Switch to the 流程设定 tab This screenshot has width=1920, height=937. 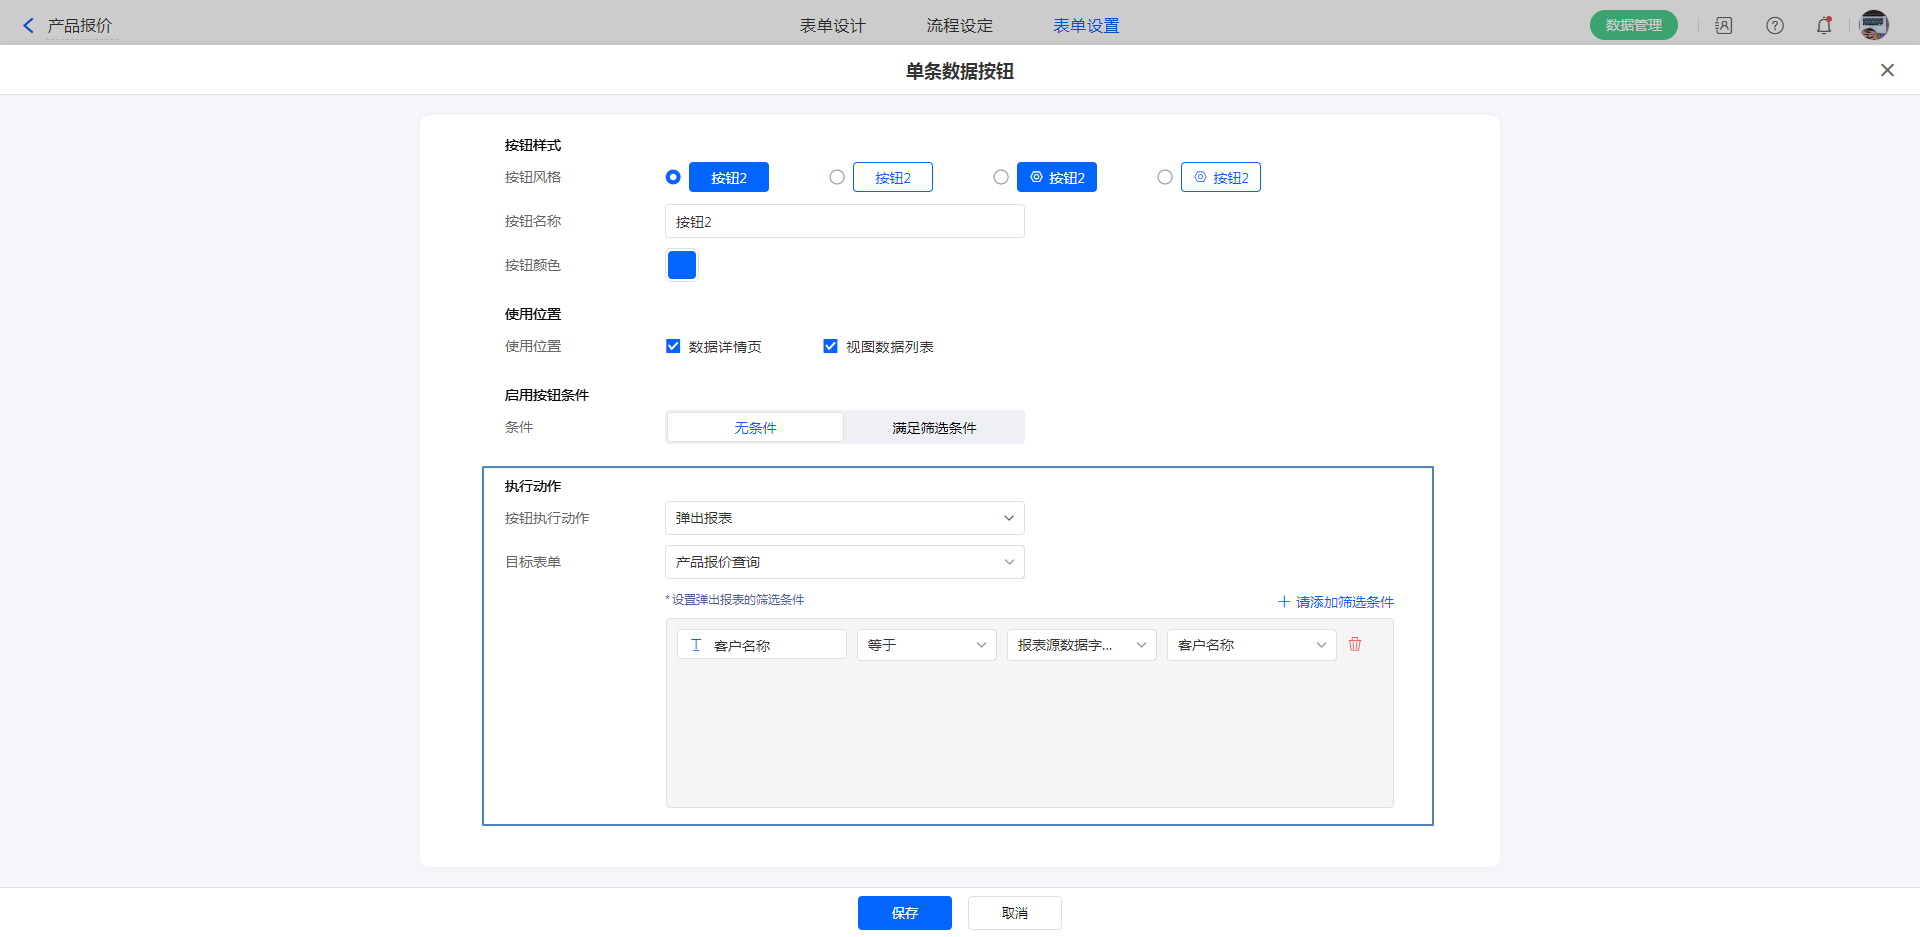959,26
